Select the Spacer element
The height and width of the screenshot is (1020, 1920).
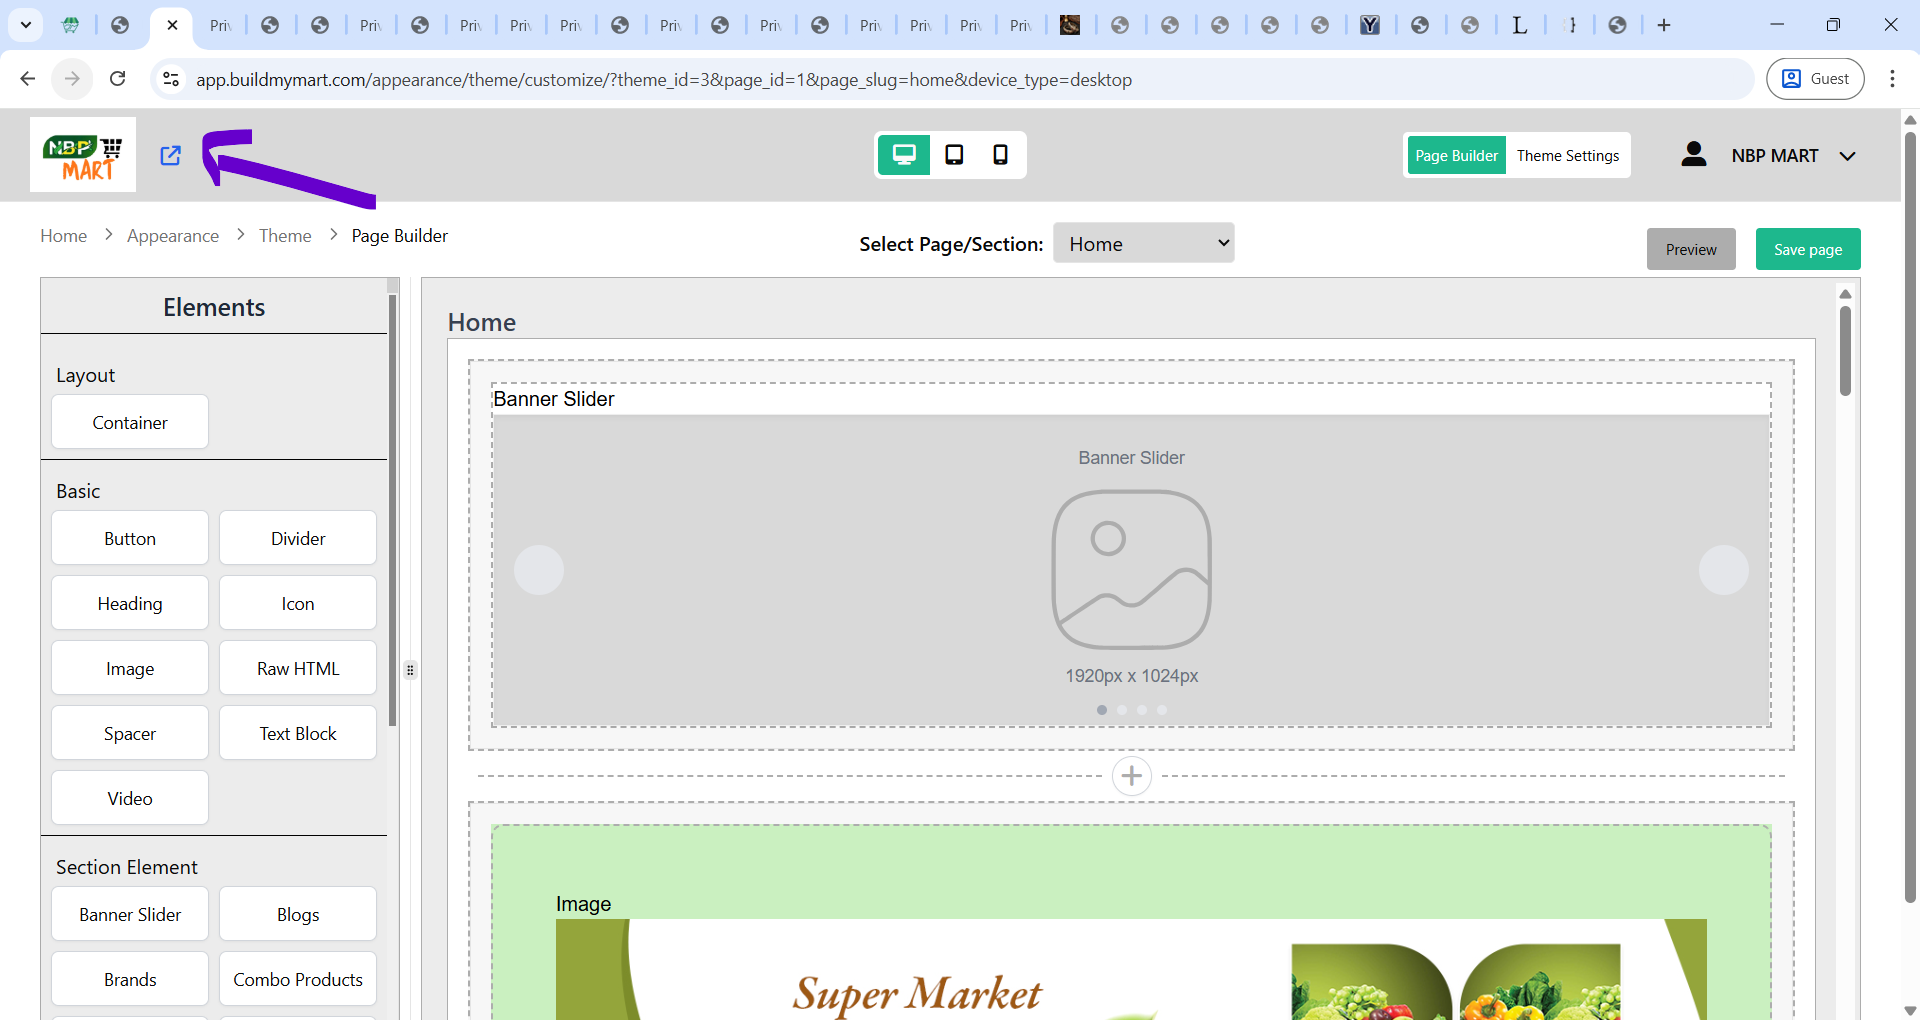point(130,733)
